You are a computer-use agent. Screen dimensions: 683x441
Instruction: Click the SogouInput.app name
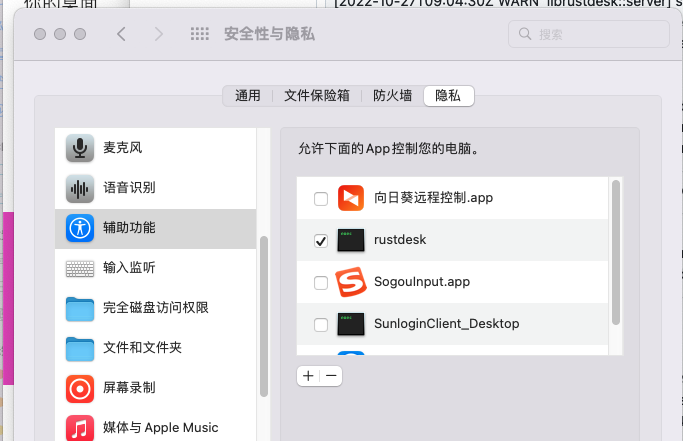pyautogui.click(x=422, y=282)
